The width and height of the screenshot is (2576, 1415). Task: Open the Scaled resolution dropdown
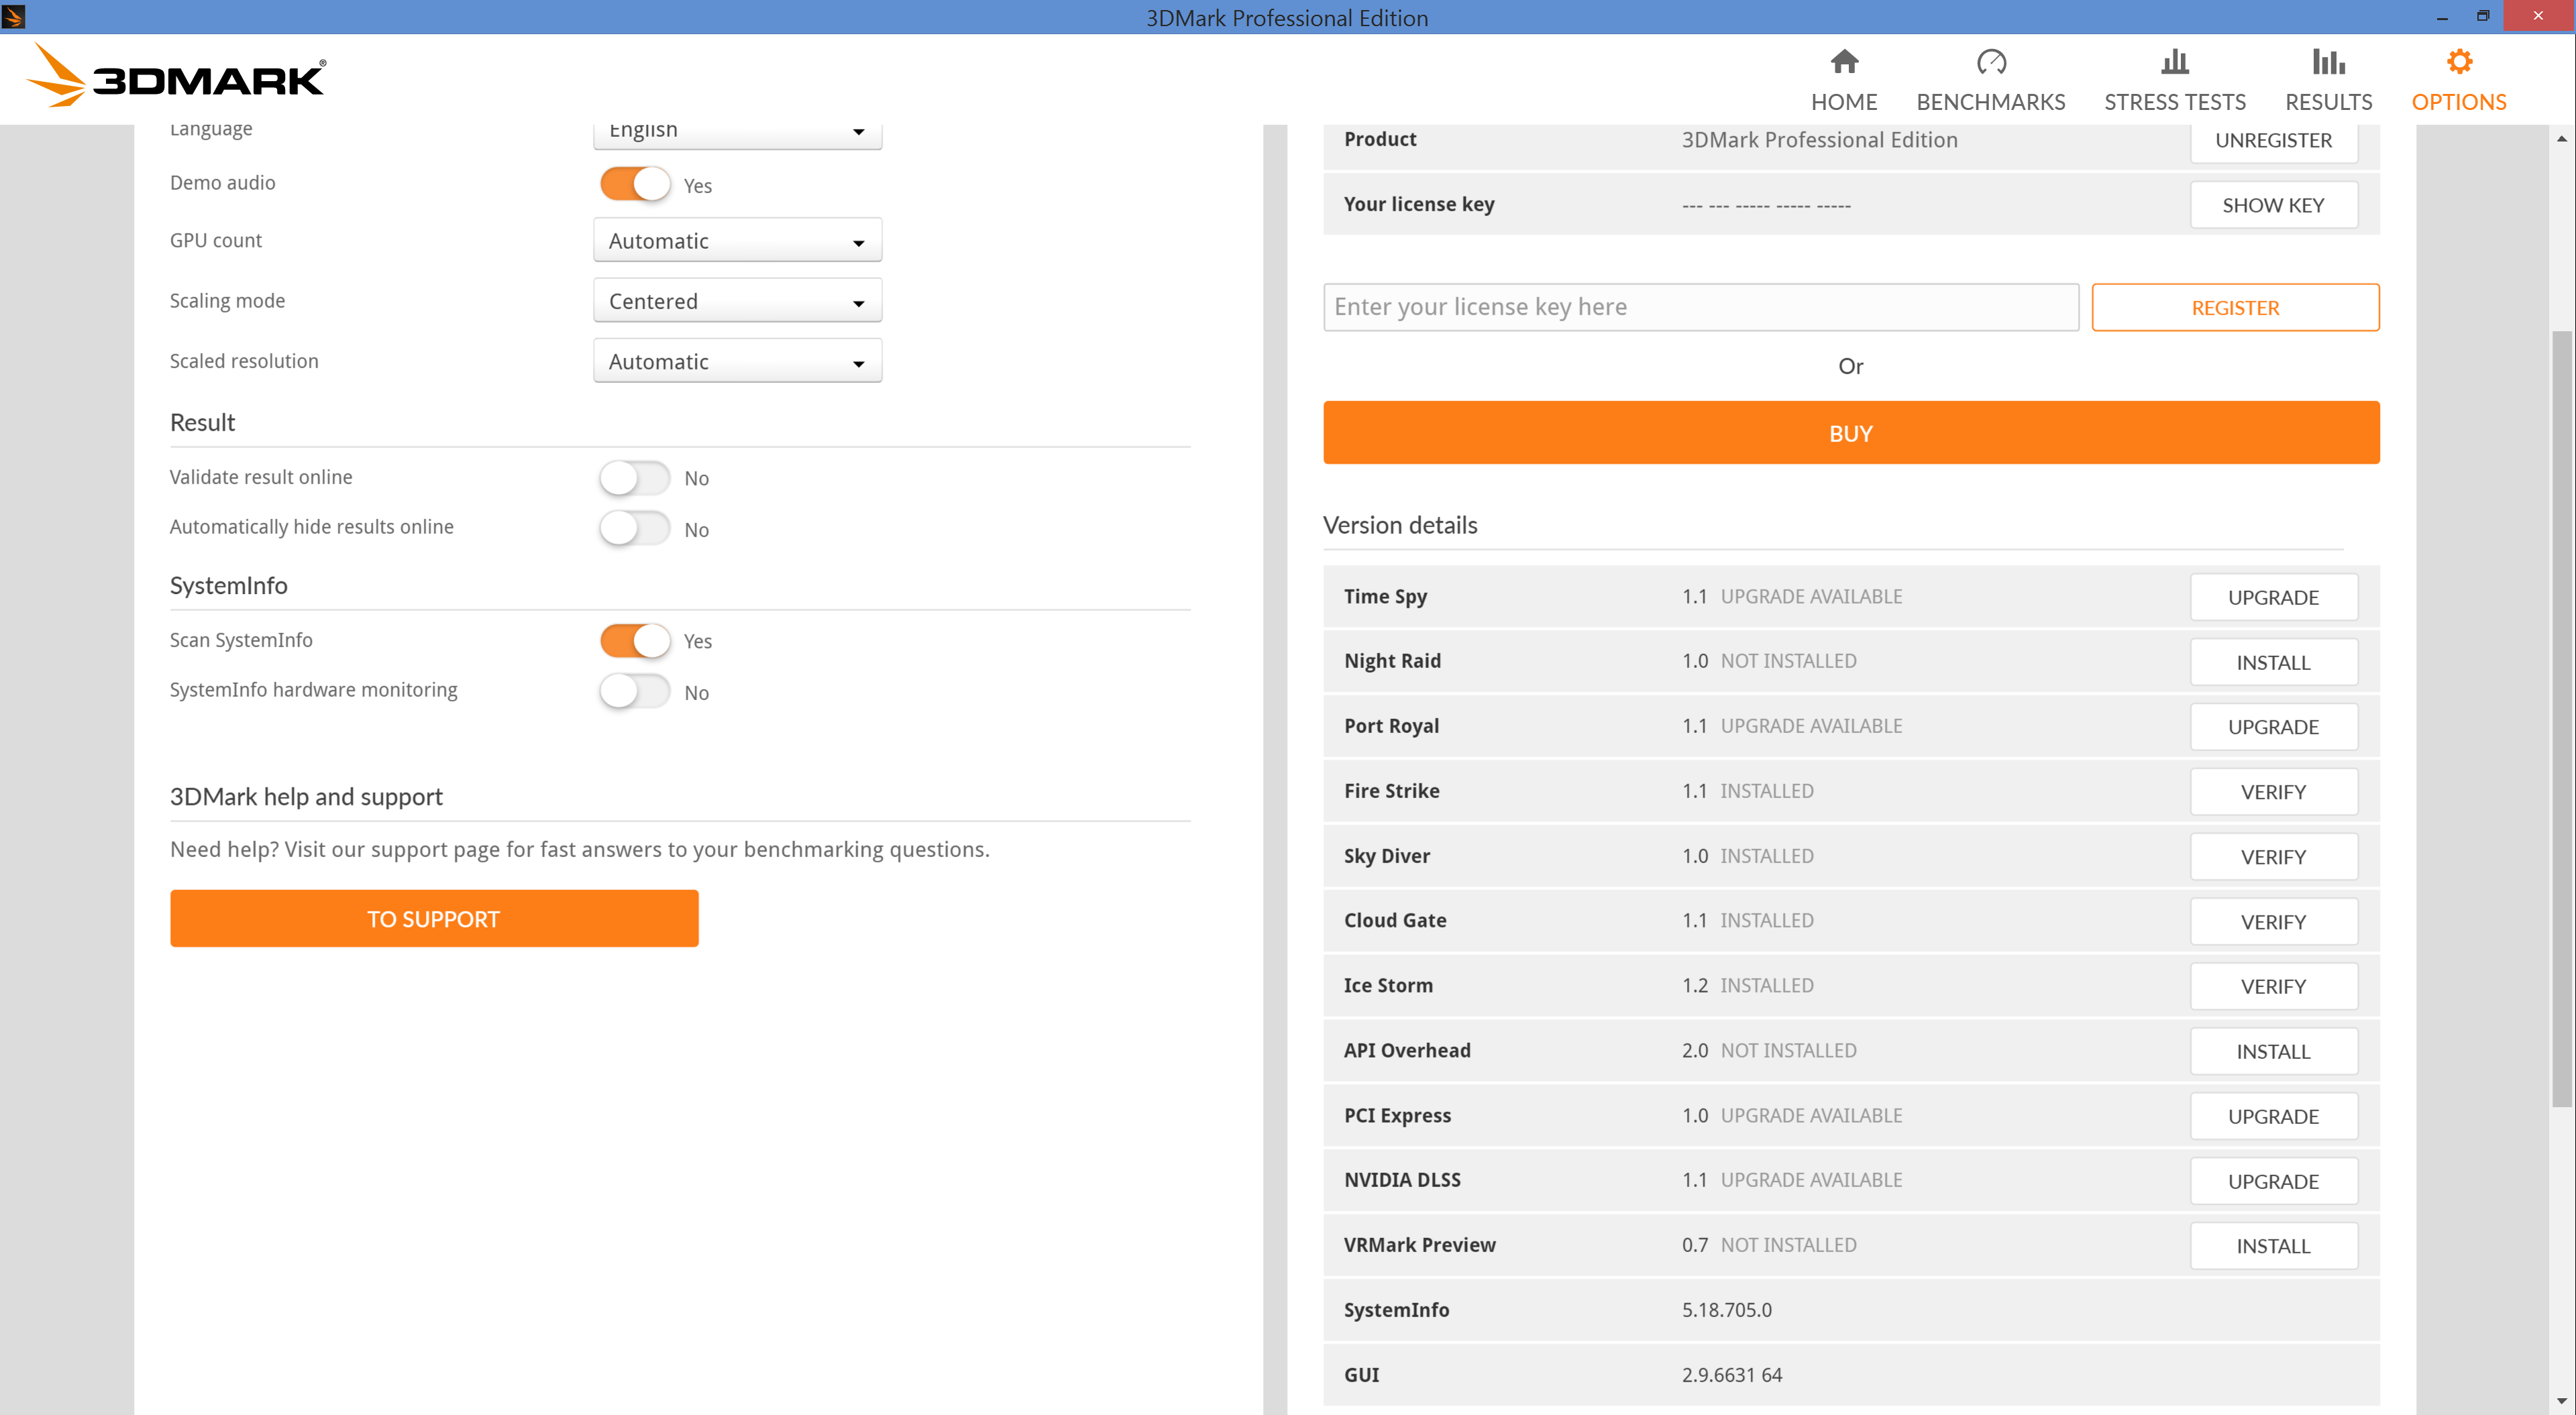tap(737, 361)
